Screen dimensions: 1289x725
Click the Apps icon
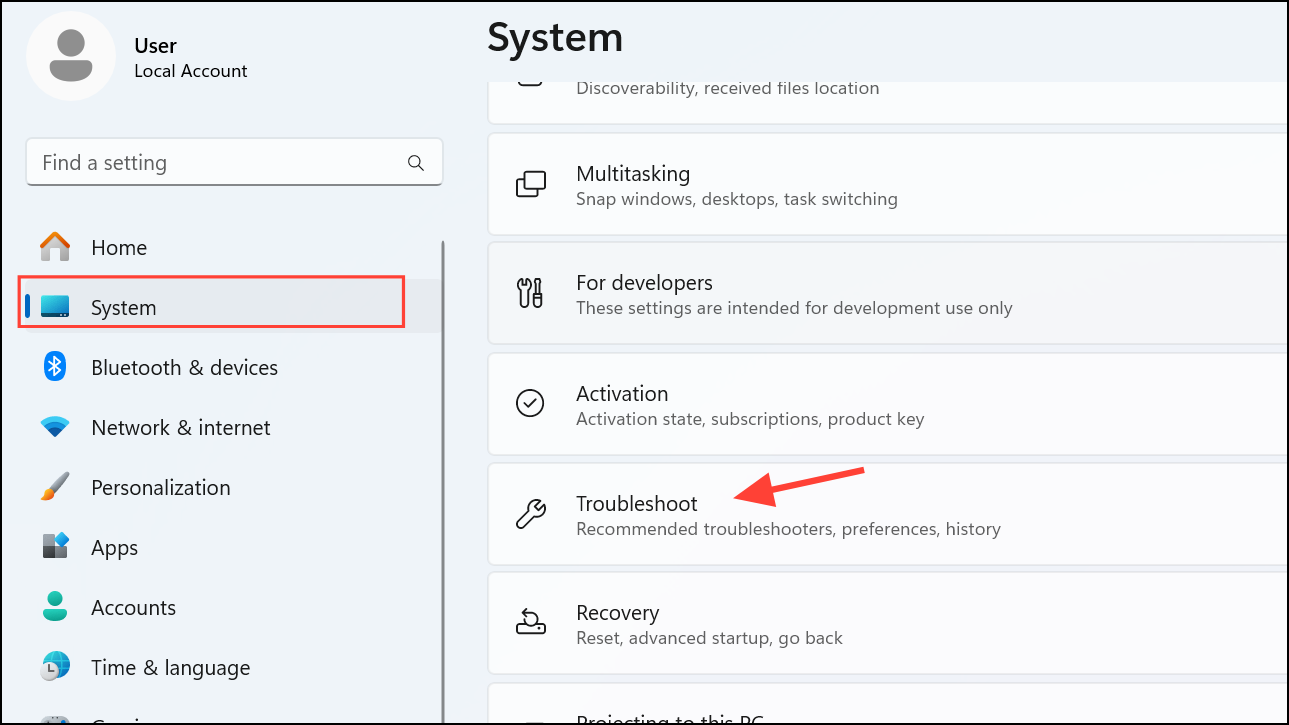pos(55,547)
